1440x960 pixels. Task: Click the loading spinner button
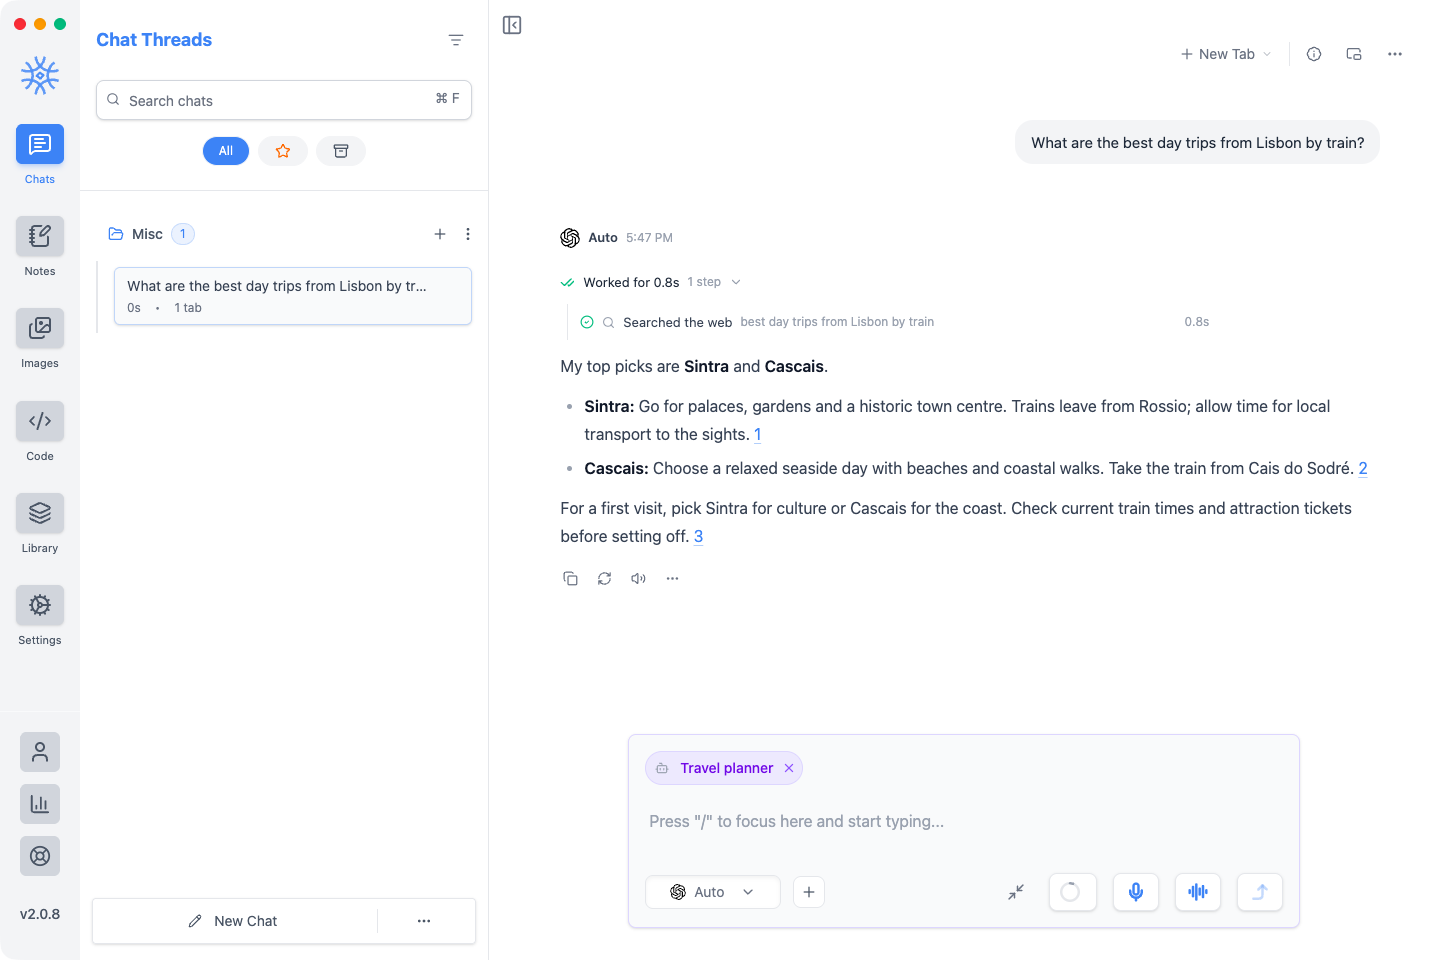[x=1072, y=892]
